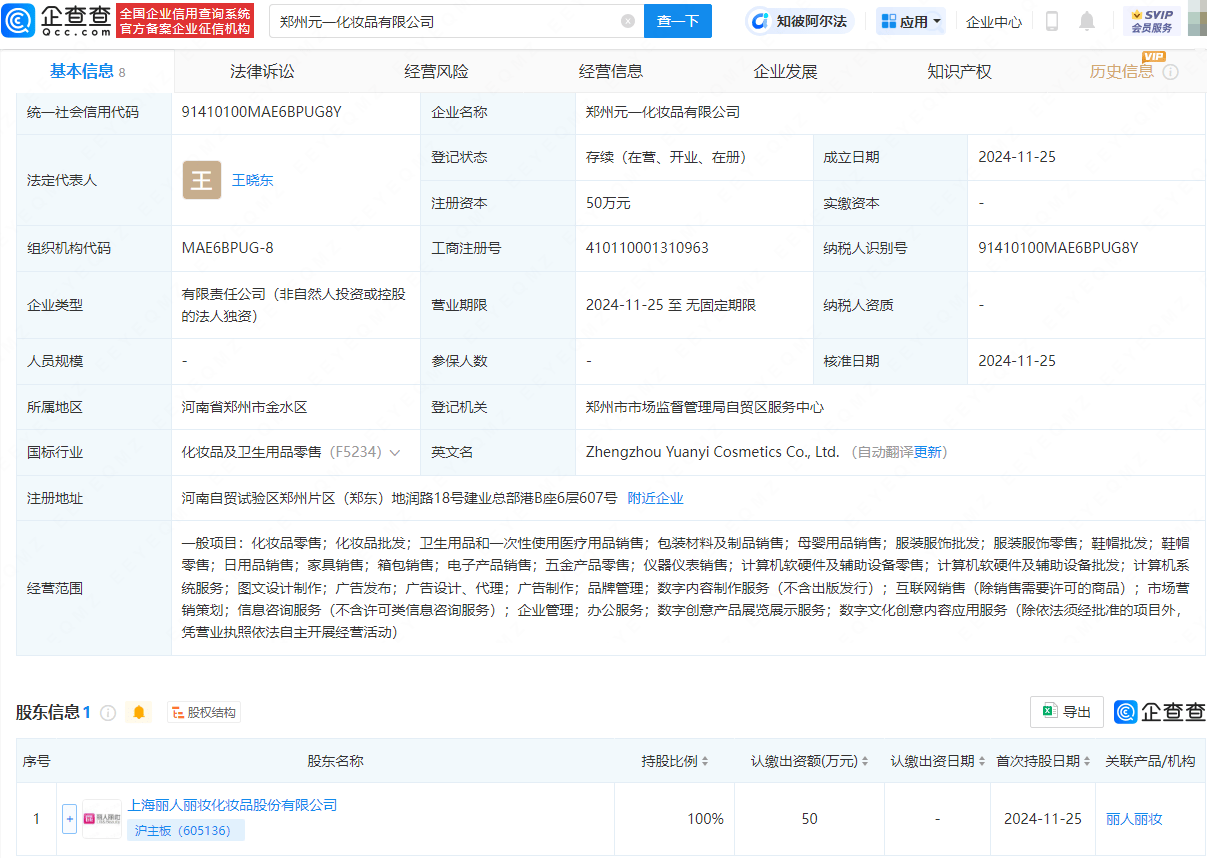Open related product 丽人丽妆 link
This screenshot has width=1207, height=858.
tap(1134, 819)
